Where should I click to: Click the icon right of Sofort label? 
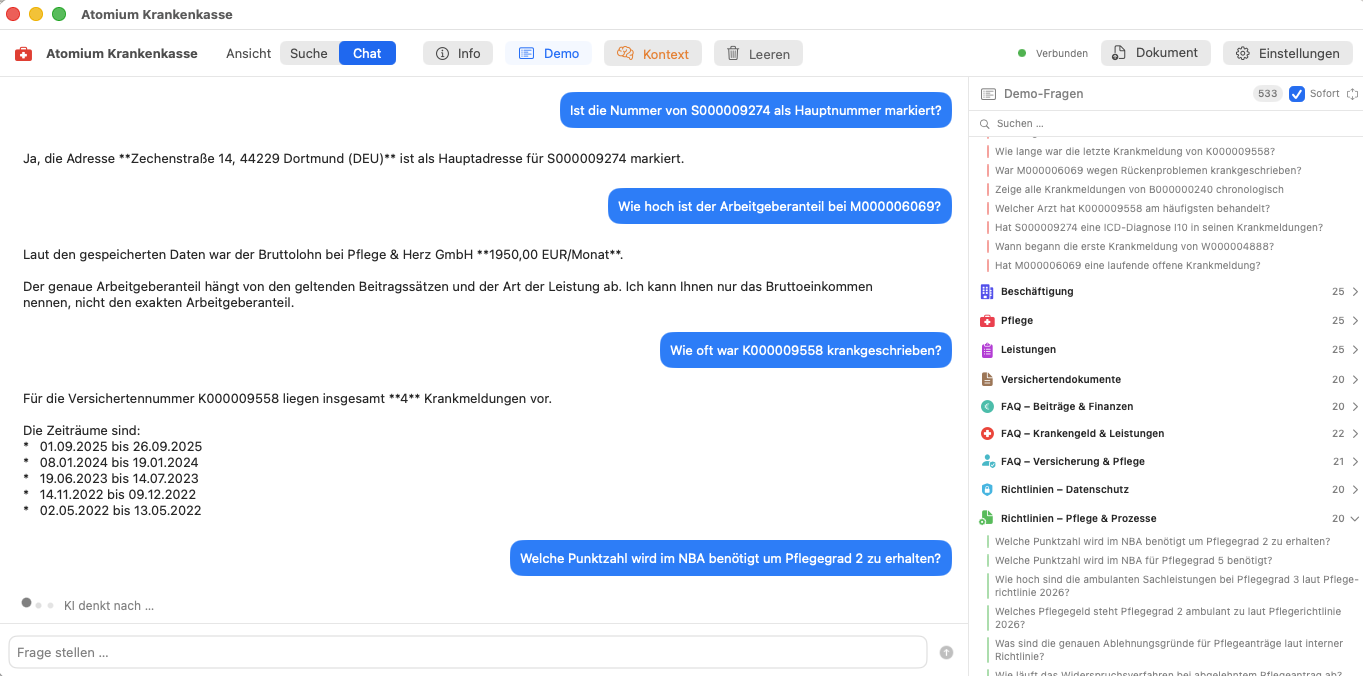1352,94
